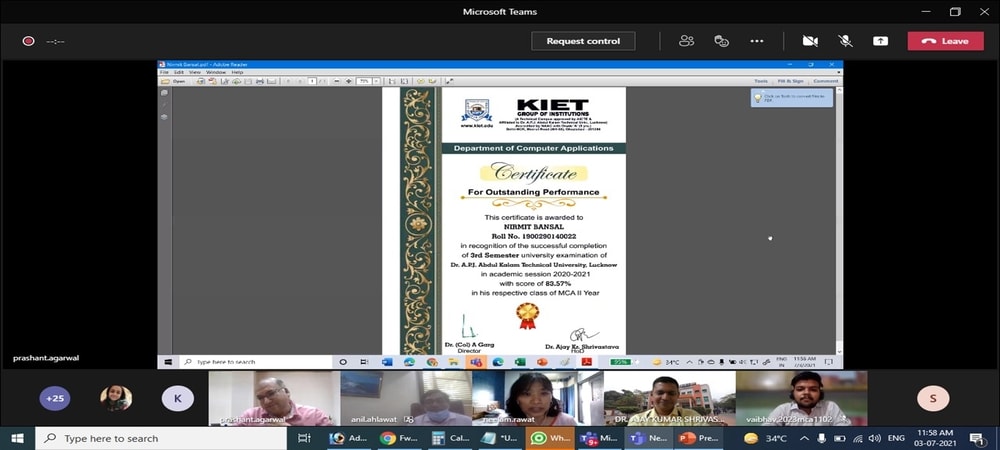1000x450 pixels.
Task: Click the Windows search box
Action: [x=160, y=438]
